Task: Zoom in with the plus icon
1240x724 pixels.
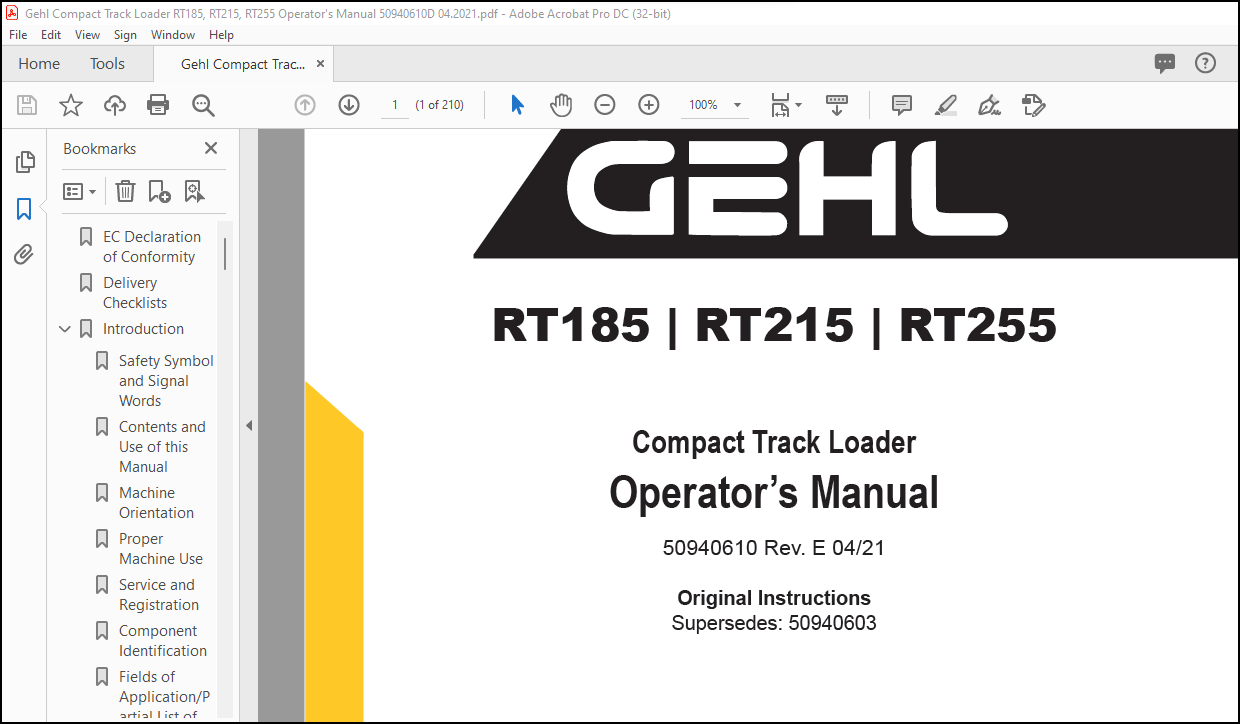Action: (649, 105)
